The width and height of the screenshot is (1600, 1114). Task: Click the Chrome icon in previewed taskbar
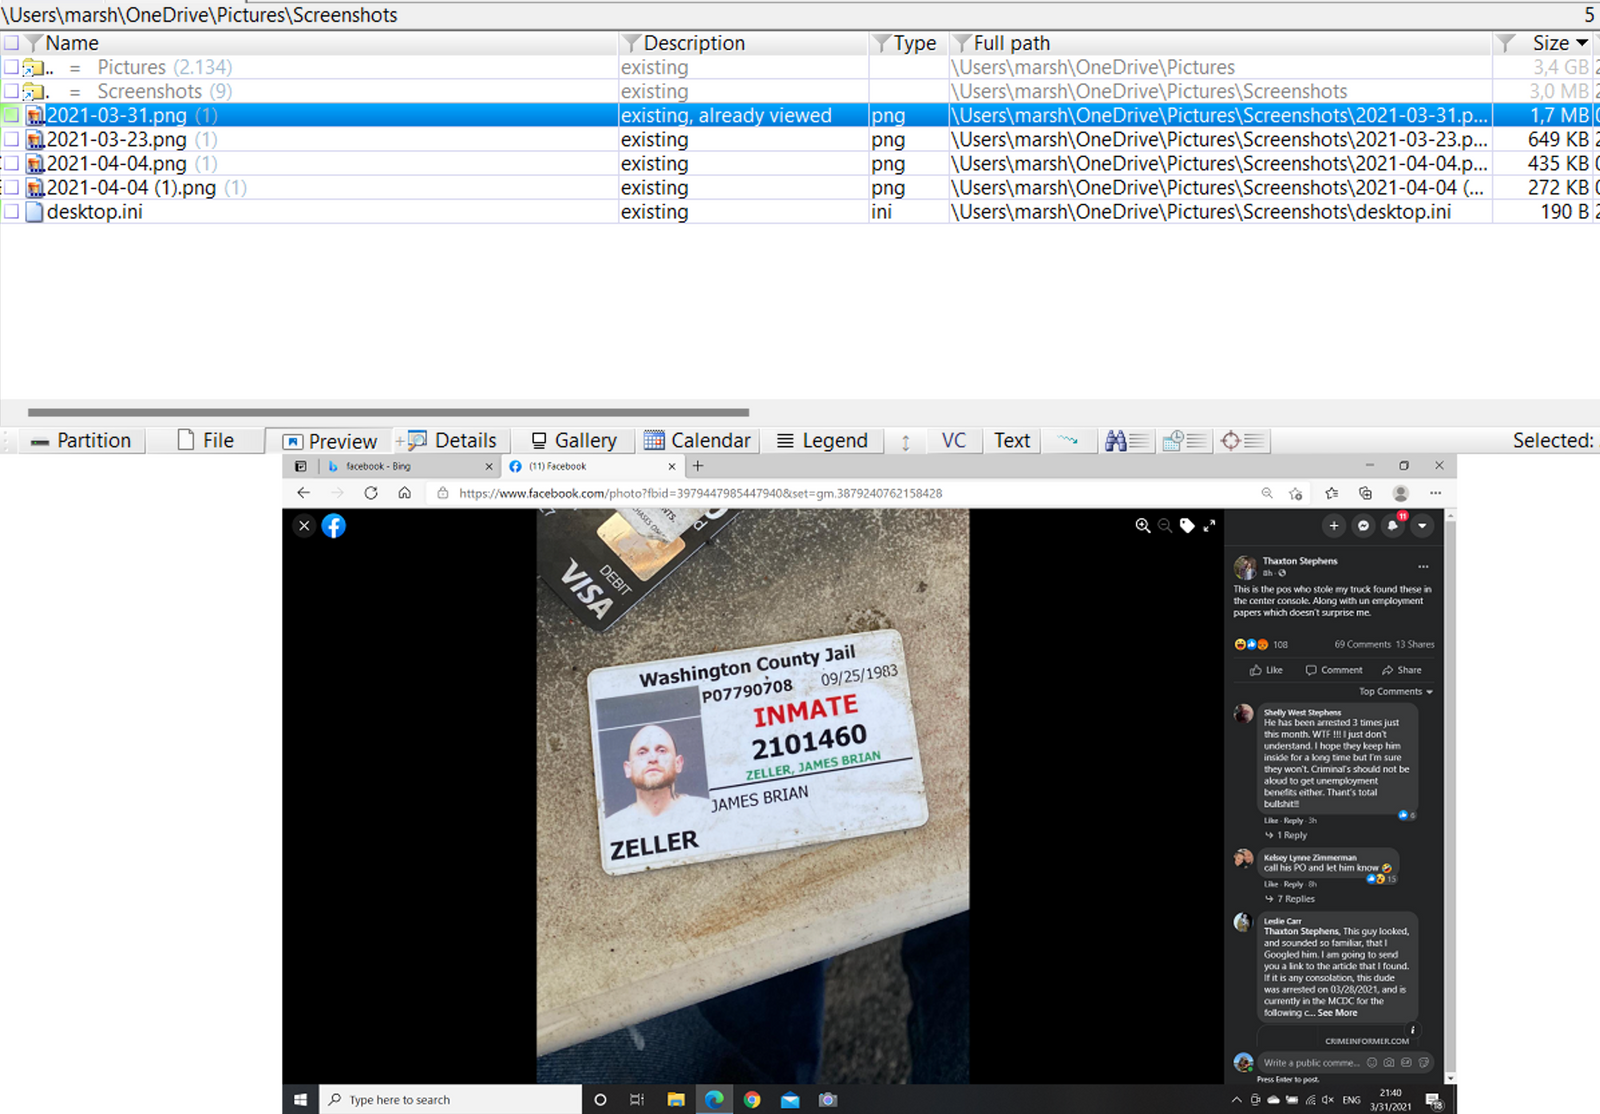click(752, 1100)
